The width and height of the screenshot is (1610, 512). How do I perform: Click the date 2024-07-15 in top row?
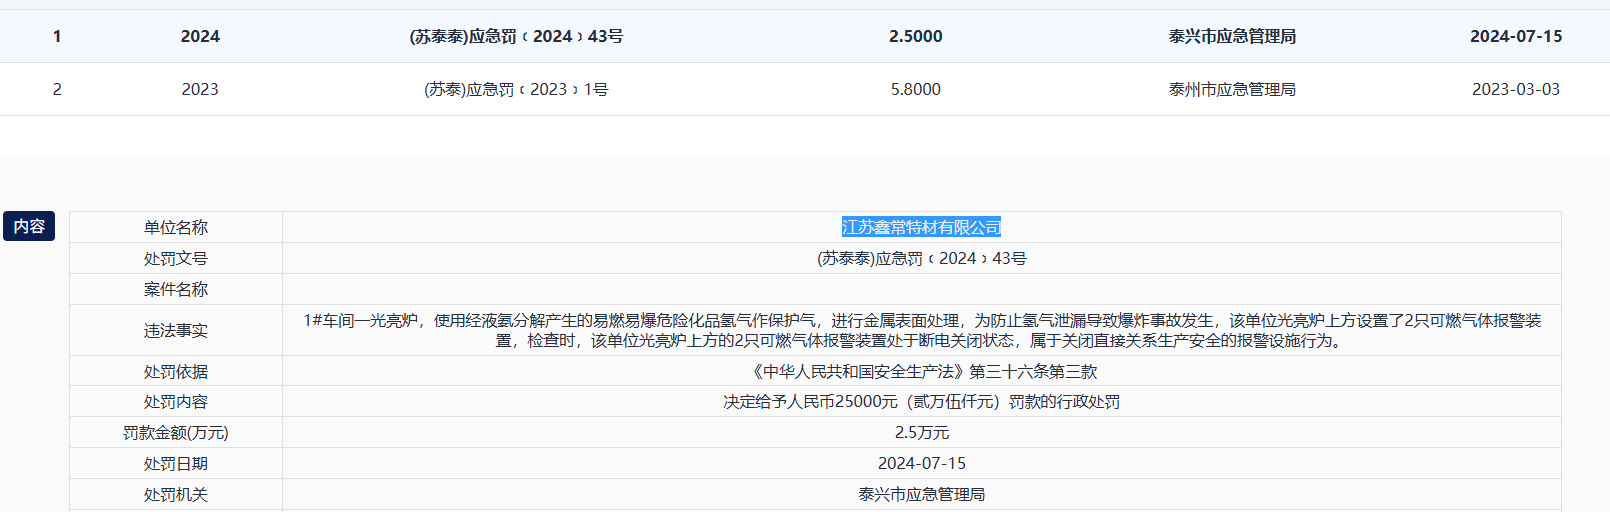(1515, 36)
